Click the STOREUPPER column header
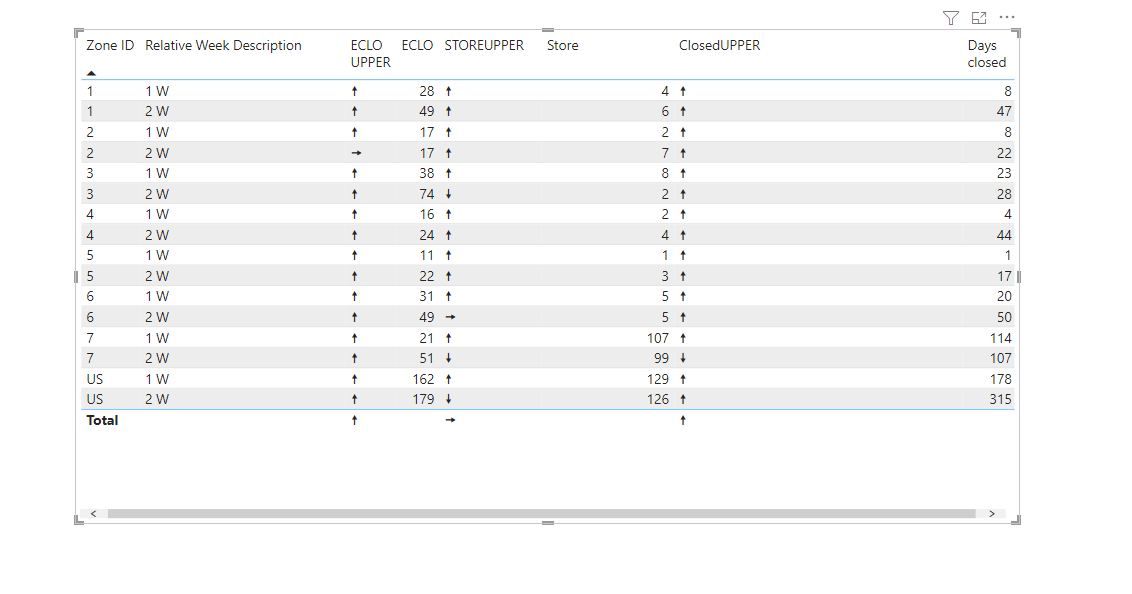This screenshot has height=594, width=1132. click(484, 45)
